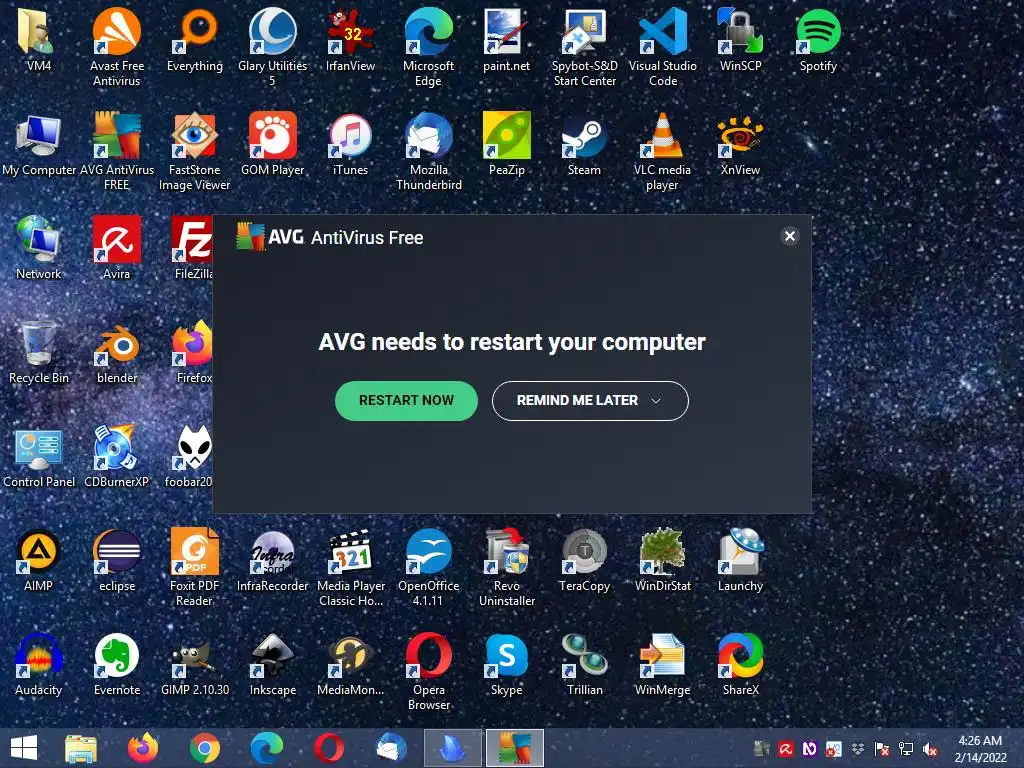Open the Everything search shortcut
The width and height of the screenshot is (1024, 768).
pos(195,39)
